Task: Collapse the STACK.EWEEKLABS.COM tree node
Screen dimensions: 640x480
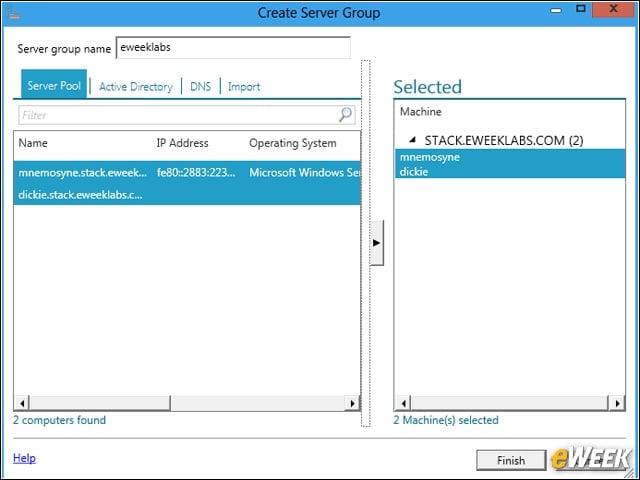Action: tap(413, 140)
